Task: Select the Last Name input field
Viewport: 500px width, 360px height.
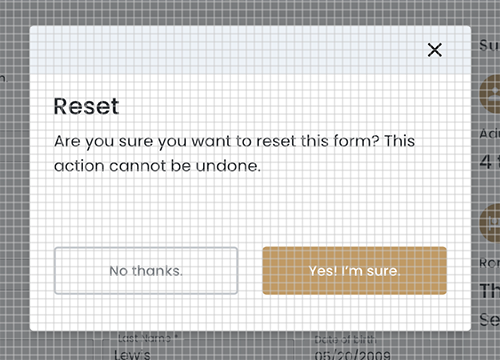Action: coord(193,348)
